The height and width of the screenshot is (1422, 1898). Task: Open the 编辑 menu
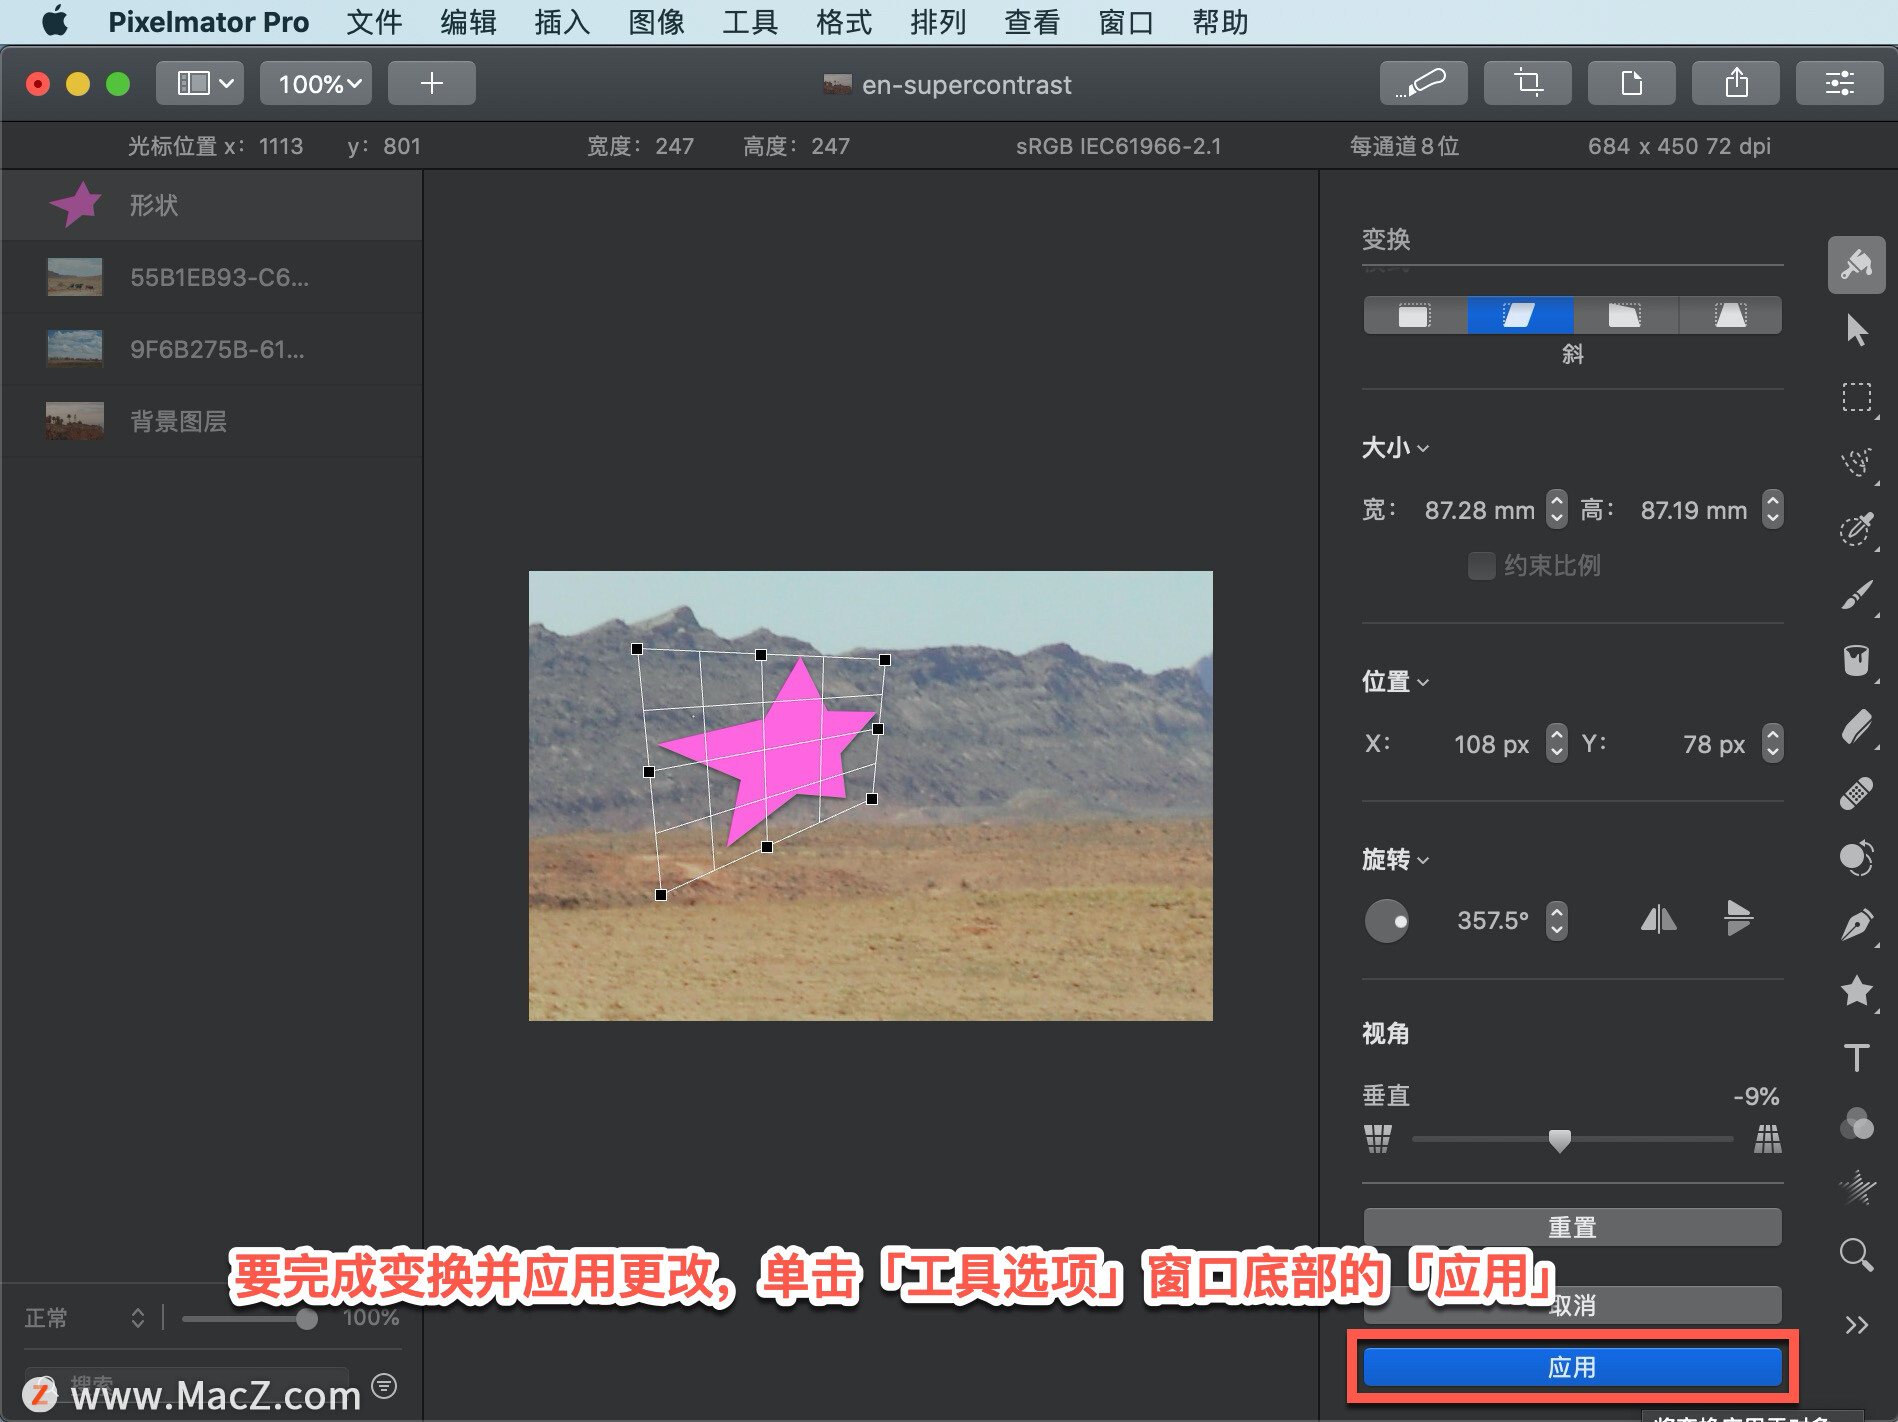pyautogui.click(x=468, y=22)
